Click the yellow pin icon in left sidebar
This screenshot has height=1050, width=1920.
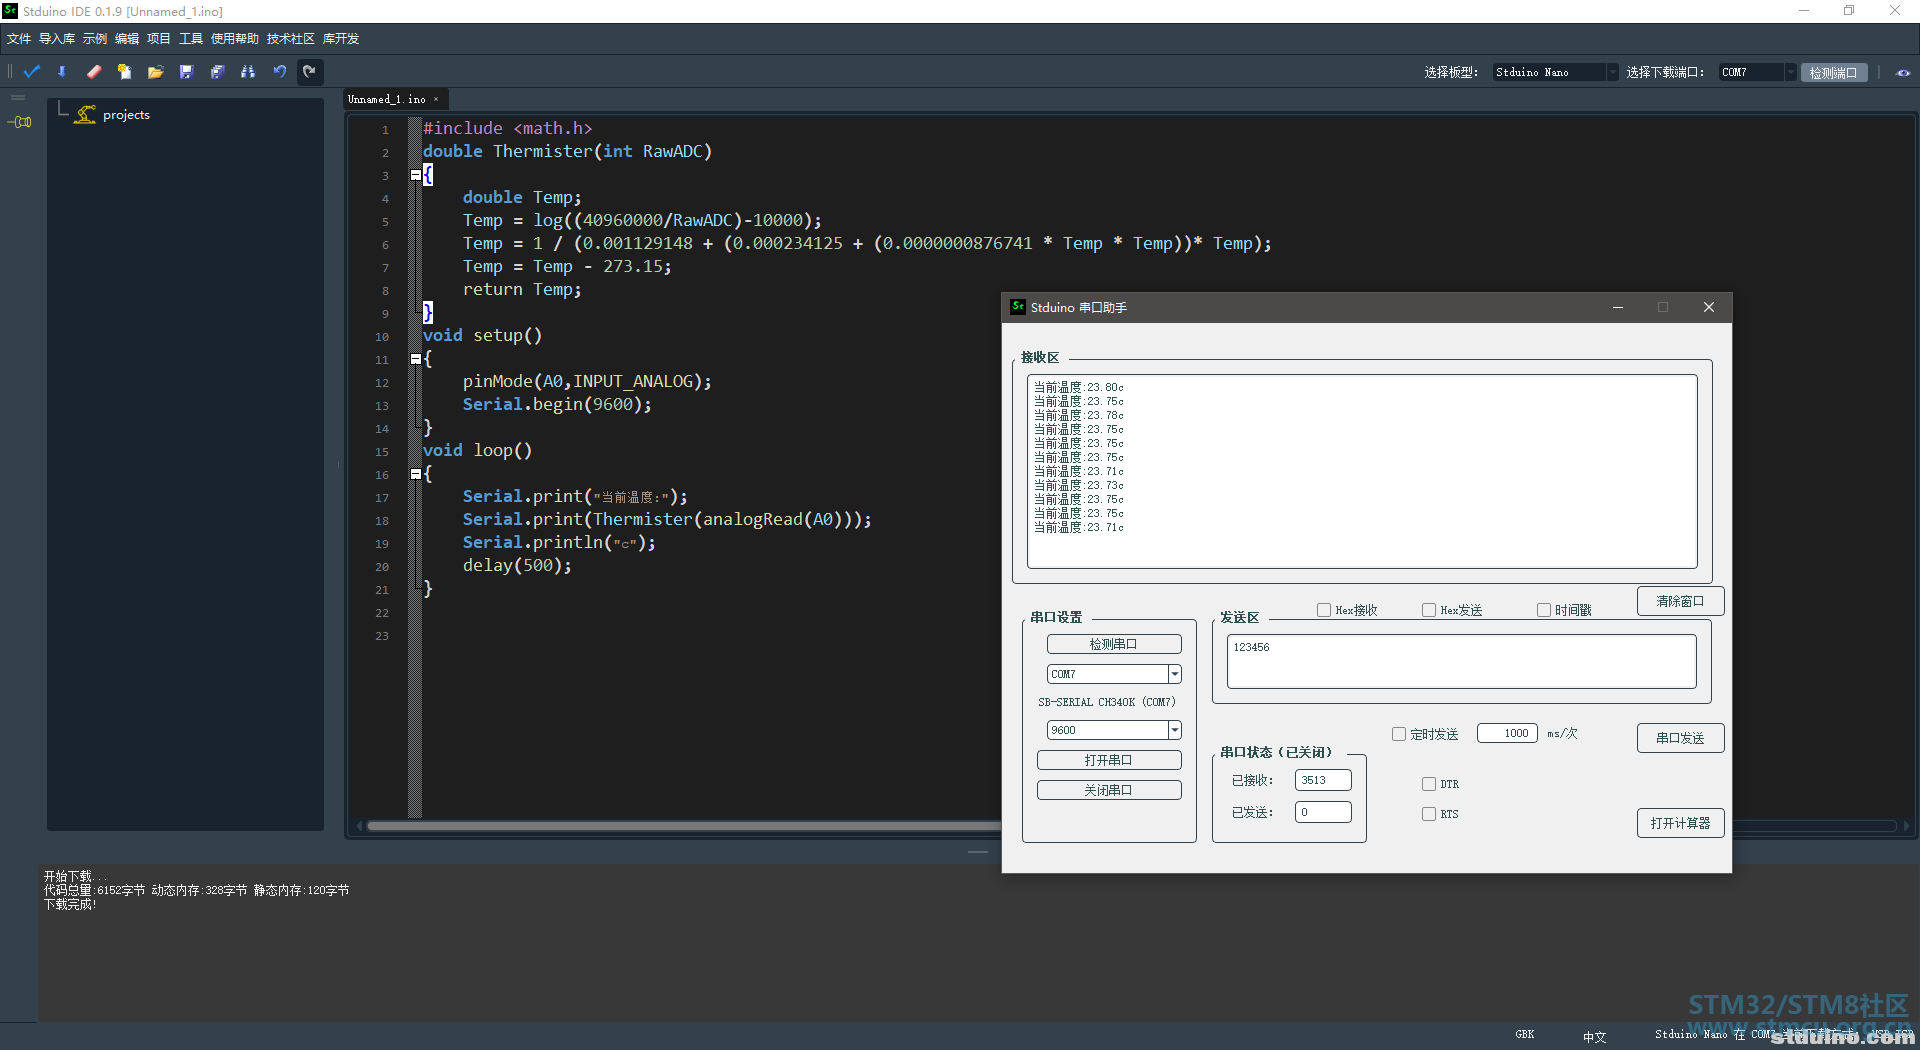(x=20, y=122)
